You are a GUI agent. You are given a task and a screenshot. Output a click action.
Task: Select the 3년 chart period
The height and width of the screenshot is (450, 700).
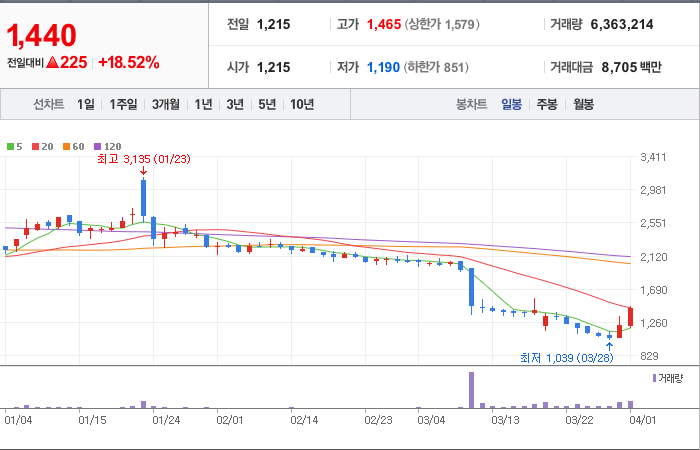coord(235,104)
